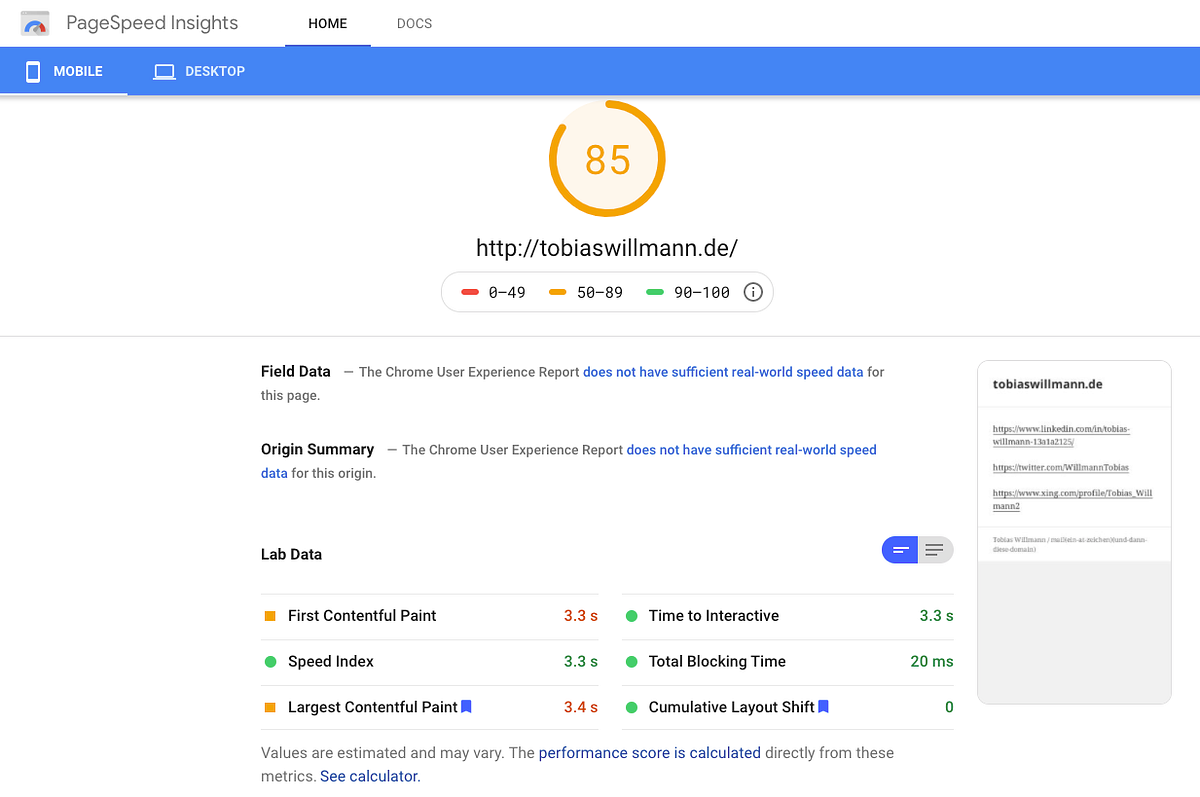Select the compact Lab Data view toggle

pyautogui.click(x=900, y=550)
